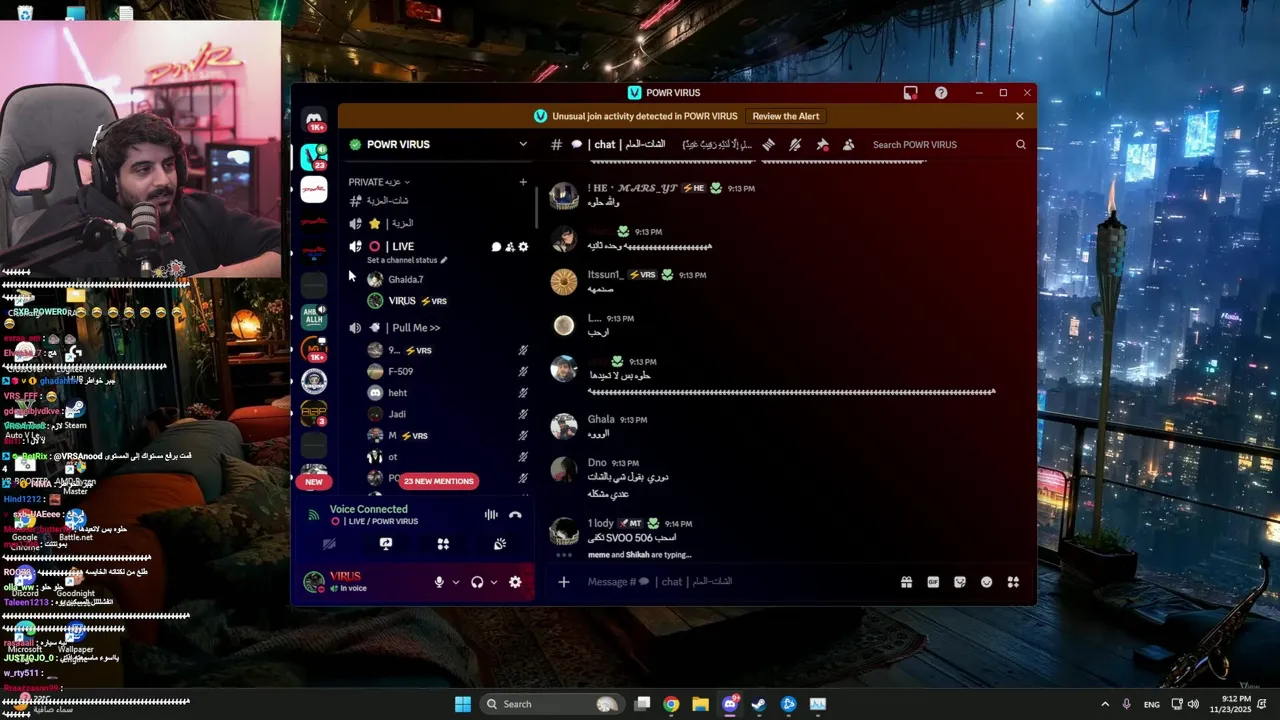Open the Discord inbox icon in title bar
The height and width of the screenshot is (720, 1280).
tap(910, 93)
